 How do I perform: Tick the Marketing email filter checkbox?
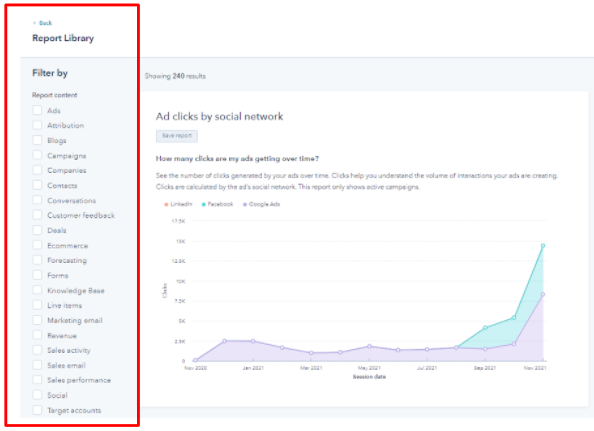click(37, 320)
